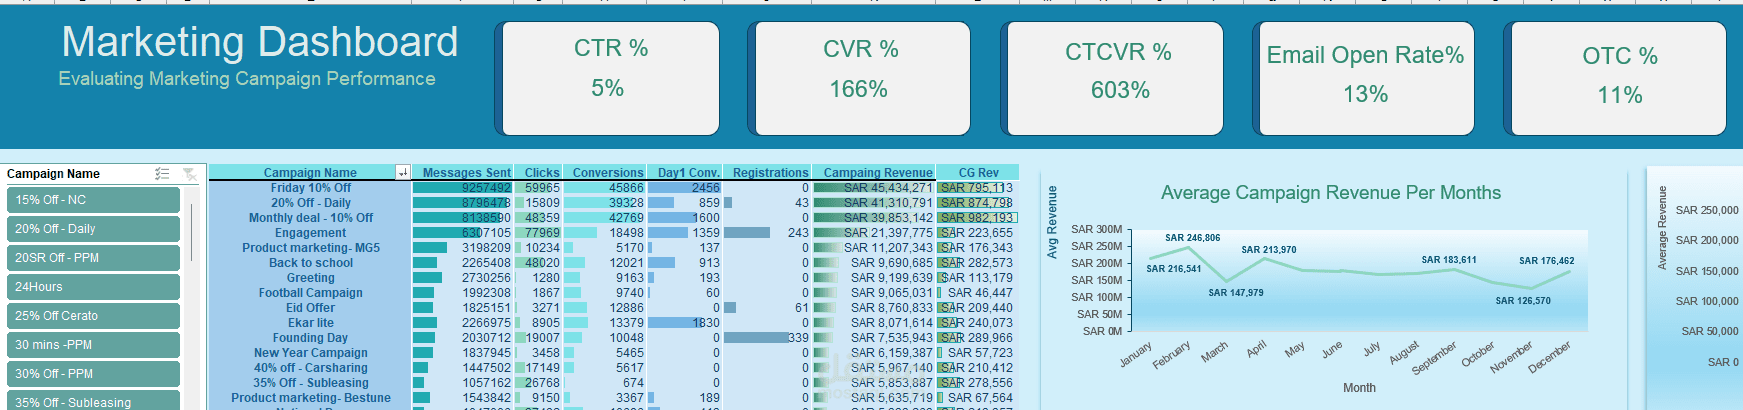Select the Greeting campaign cell

[x=311, y=278]
